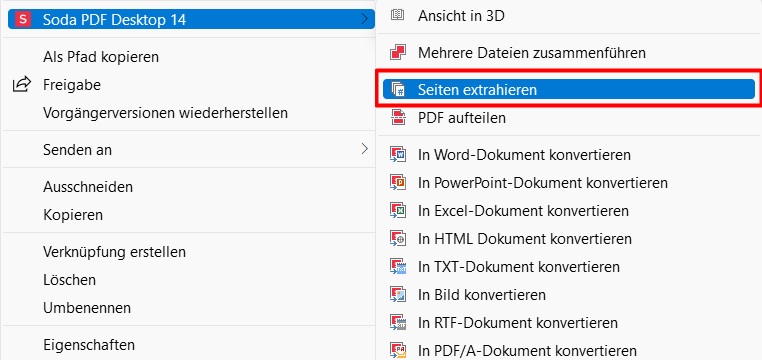The width and height of the screenshot is (762, 360).
Task: Click the PowerPoint-Dokument convert icon
Action: [x=398, y=183]
